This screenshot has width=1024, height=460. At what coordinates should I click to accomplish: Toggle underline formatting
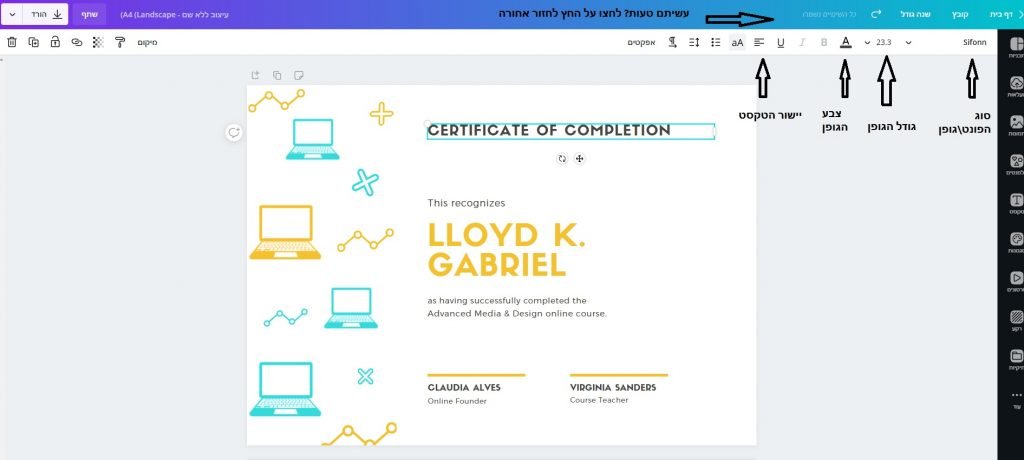click(x=781, y=43)
